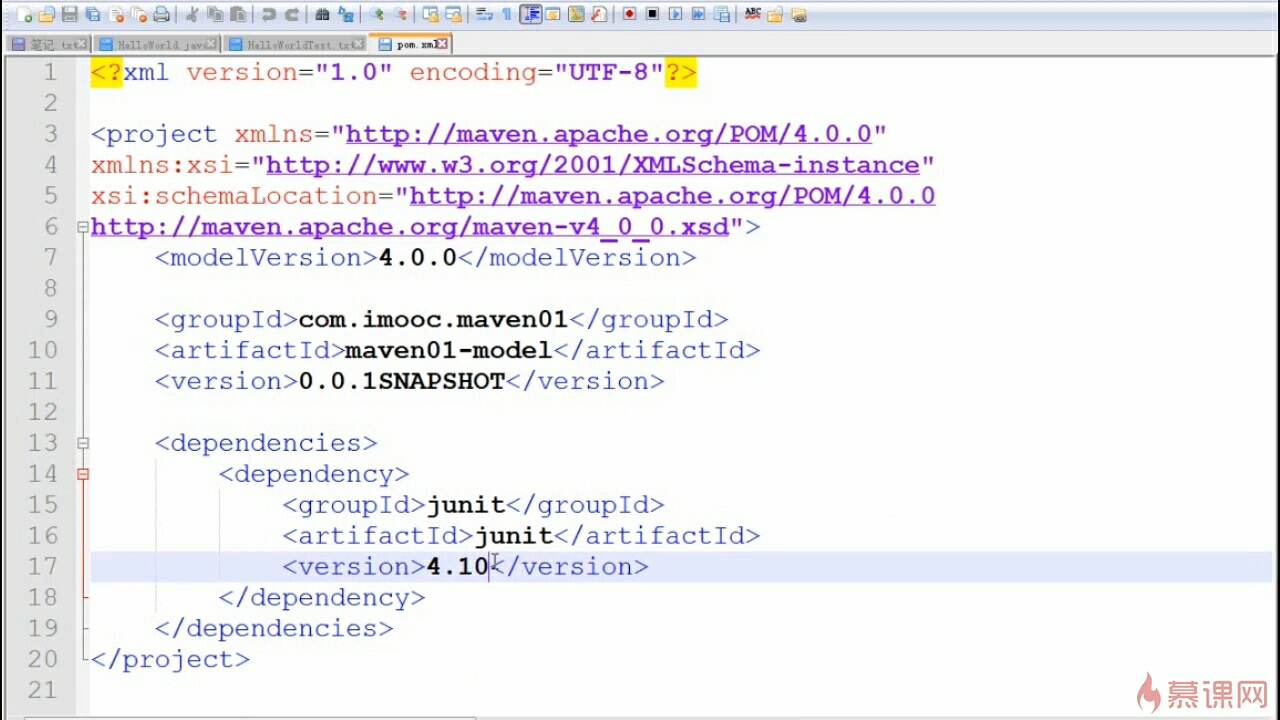Click the Open file folder icon
Screen dimensions: 1280x720
(47, 14)
